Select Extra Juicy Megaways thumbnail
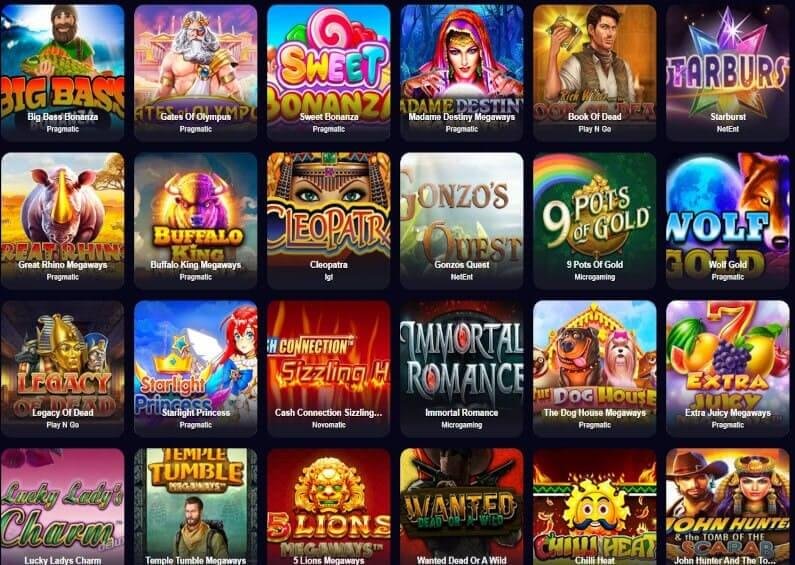This screenshot has height=565, width=795. coord(728,369)
